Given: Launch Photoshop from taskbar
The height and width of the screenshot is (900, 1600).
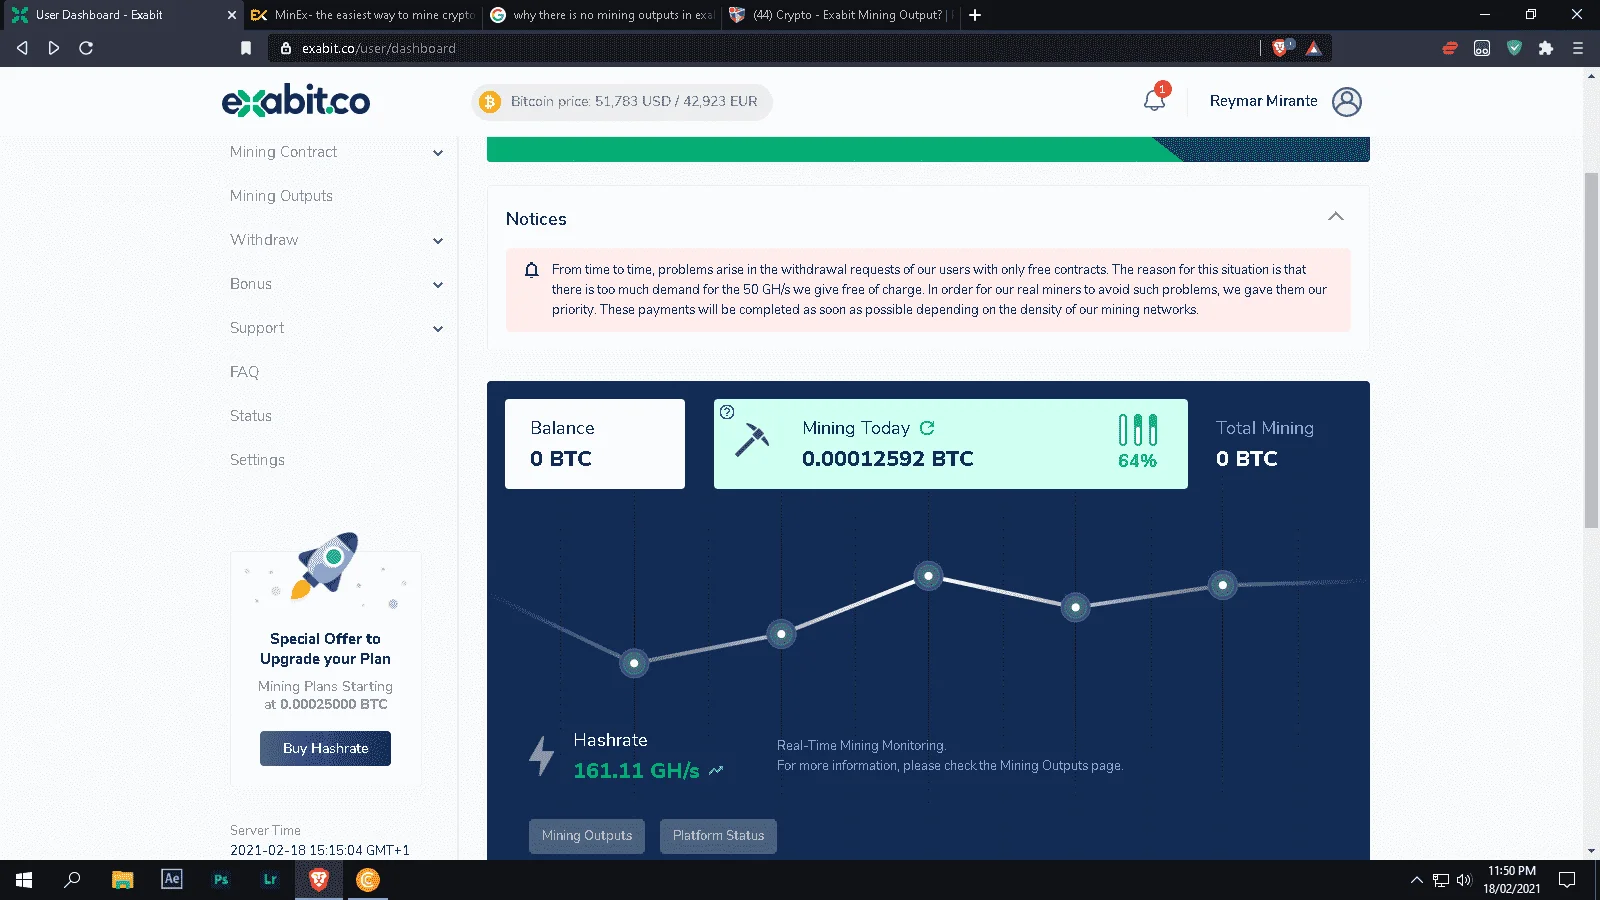Looking at the screenshot, I should tap(221, 880).
